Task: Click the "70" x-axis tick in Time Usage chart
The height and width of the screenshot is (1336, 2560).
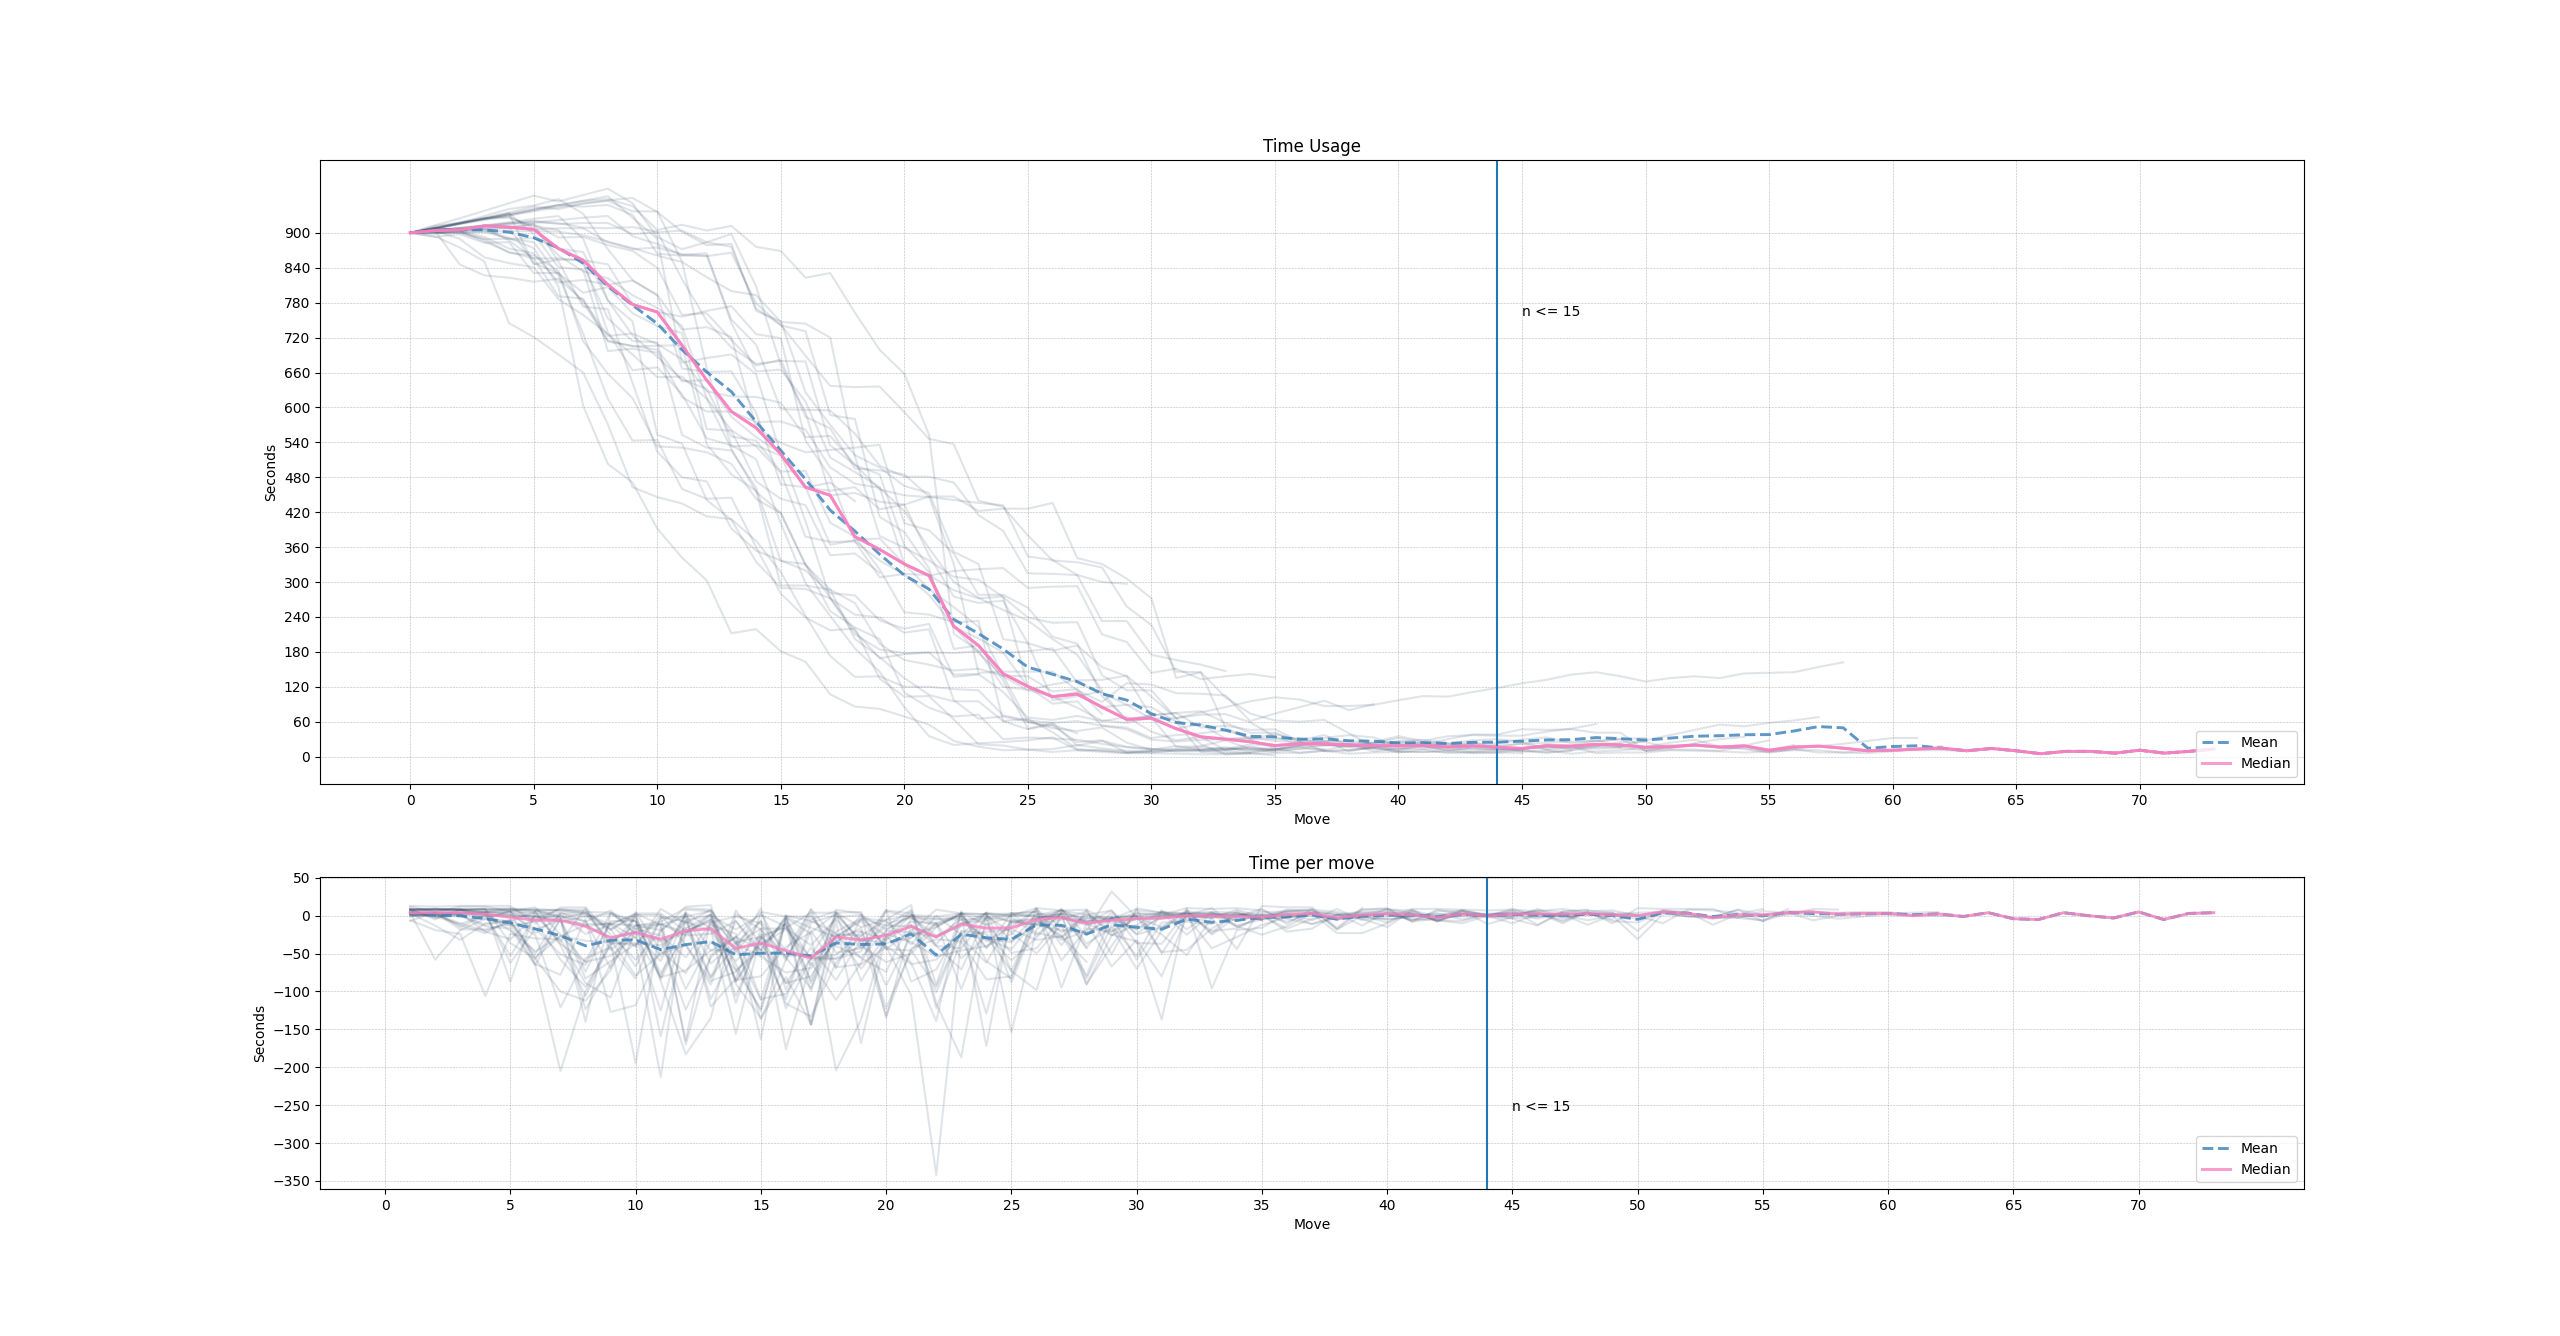Action: click(2139, 800)
